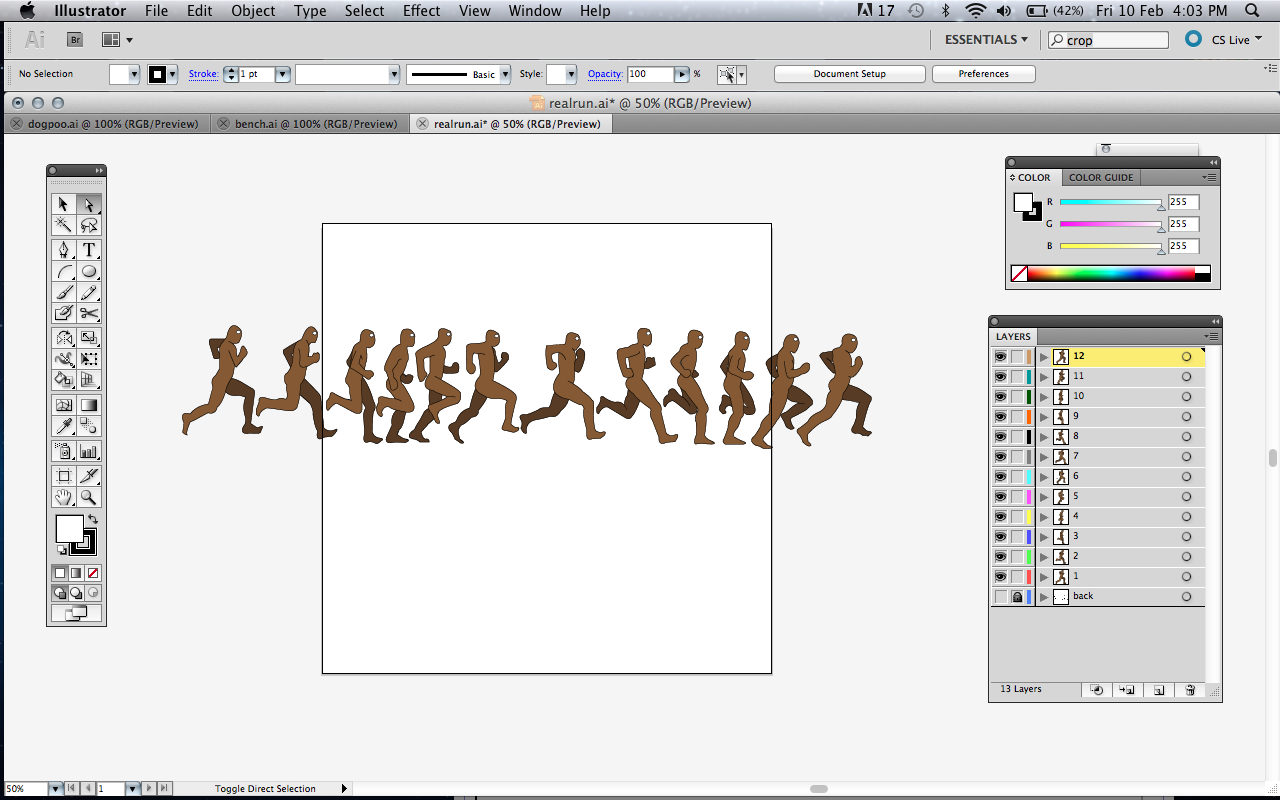Pick the Scale tool

[x=89, y=338]
